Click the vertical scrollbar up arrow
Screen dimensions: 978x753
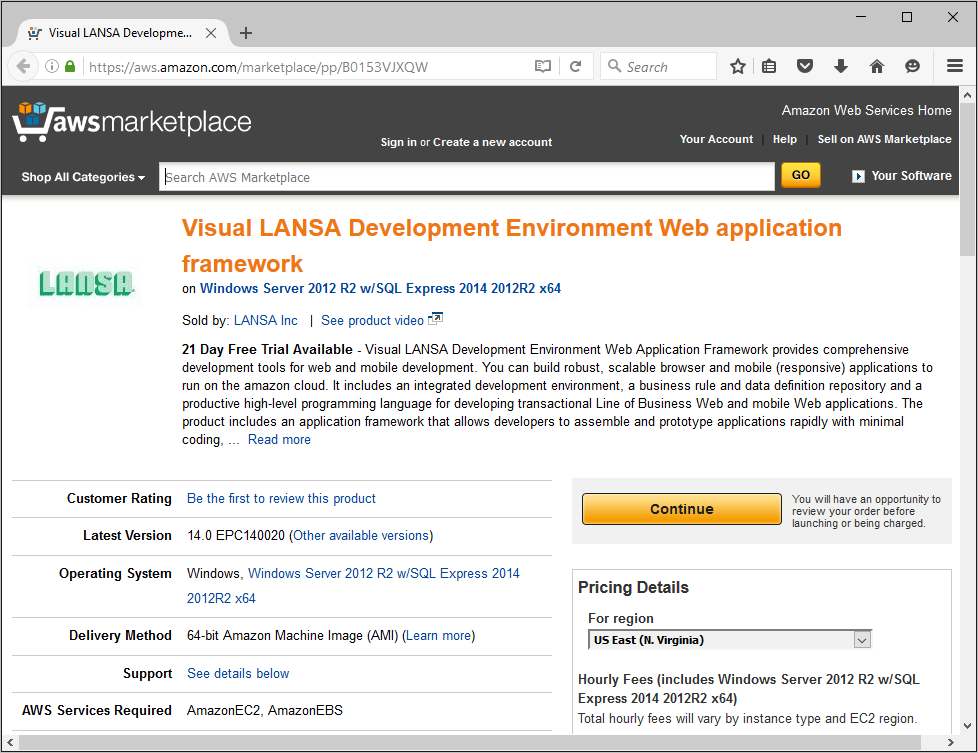click(x=967, y=95)
